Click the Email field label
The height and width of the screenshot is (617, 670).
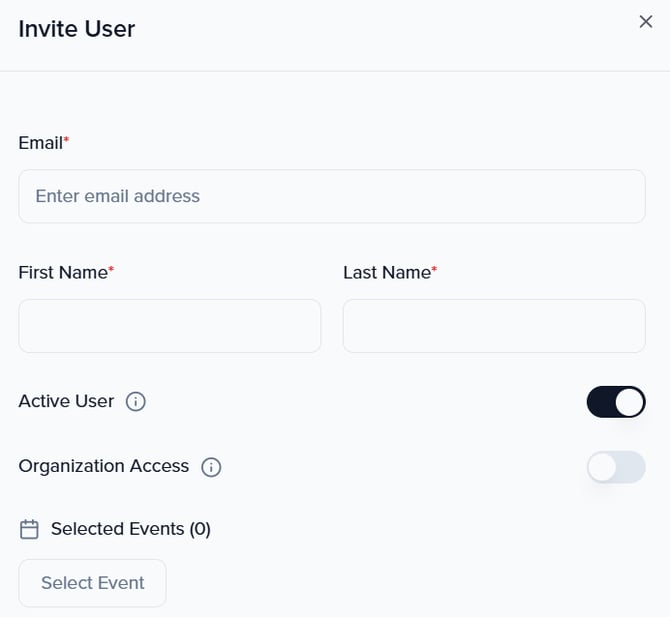[40, 143]
